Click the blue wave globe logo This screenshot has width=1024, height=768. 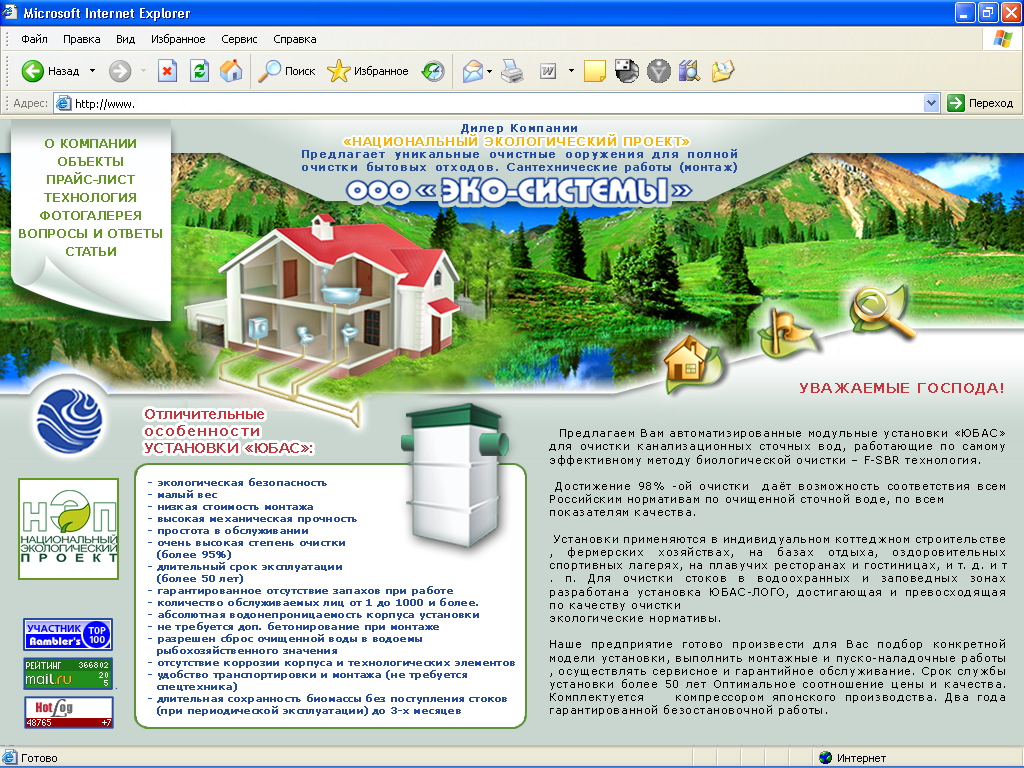coord(69,420)
